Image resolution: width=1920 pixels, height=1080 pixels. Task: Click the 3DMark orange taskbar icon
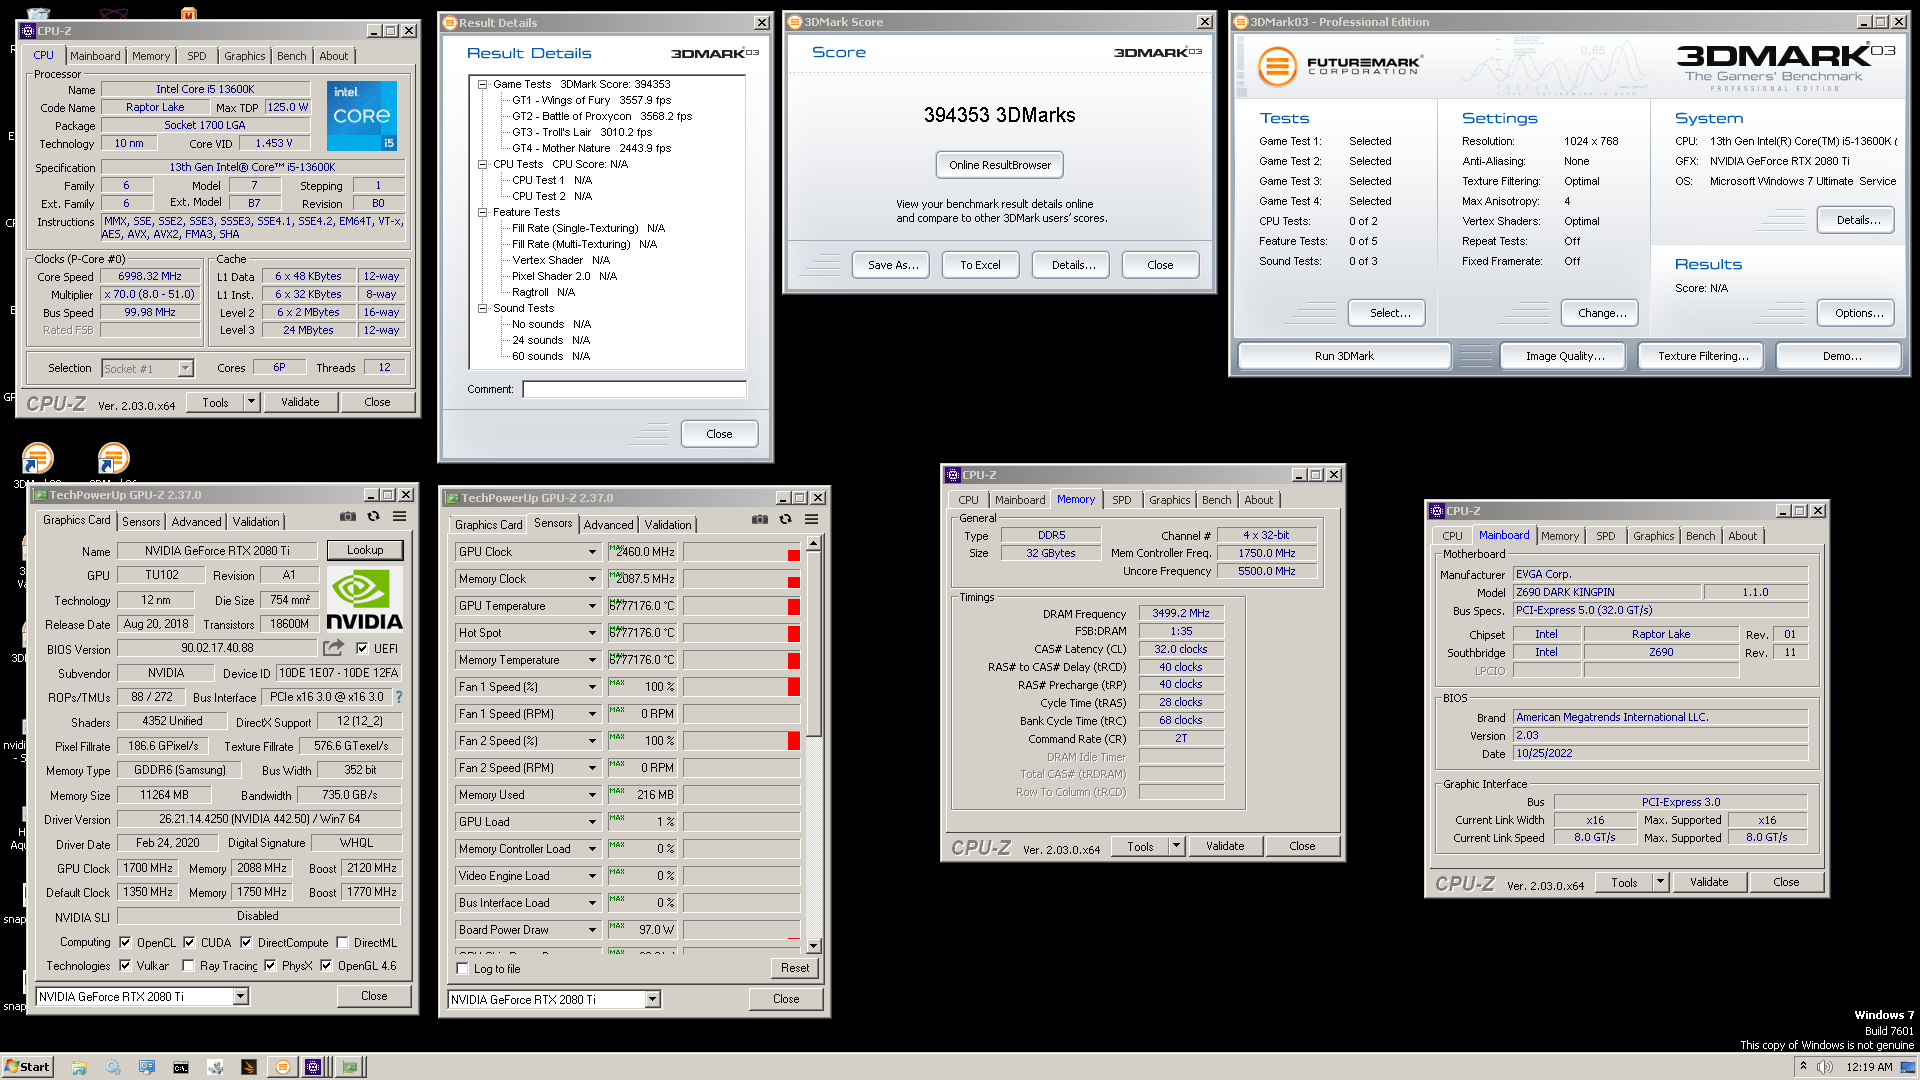[x=283, y=1067]
